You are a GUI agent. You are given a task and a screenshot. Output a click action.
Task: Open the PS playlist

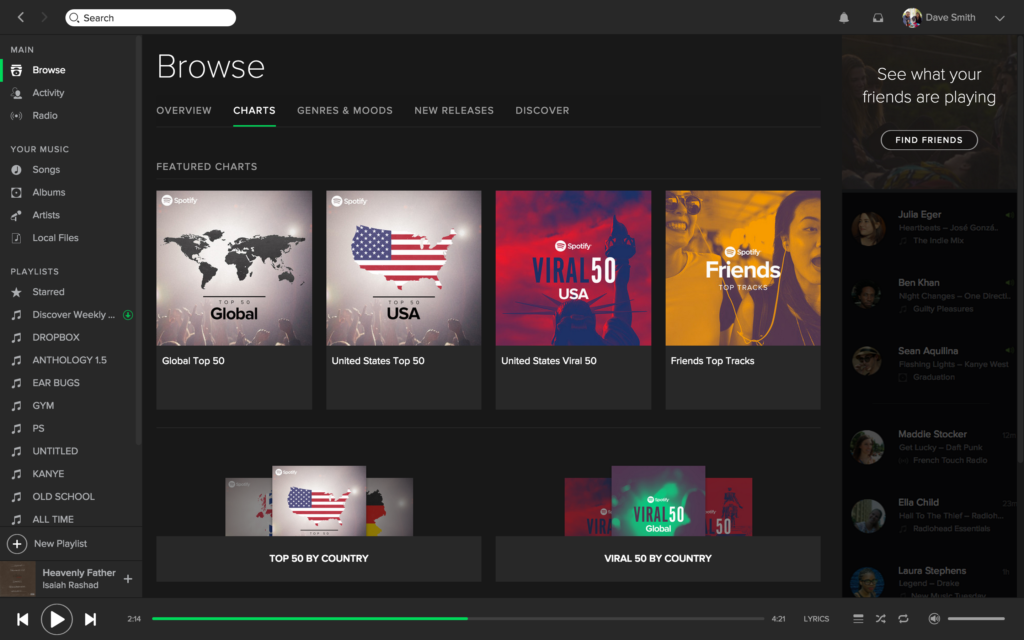(39, 428)
